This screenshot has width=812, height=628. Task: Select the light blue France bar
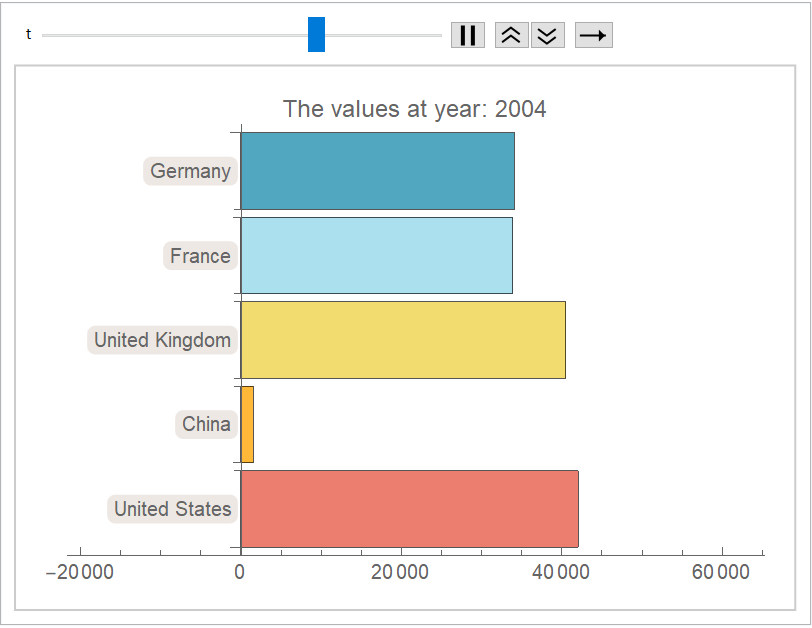pyautogui.click(x=376, y=256)
